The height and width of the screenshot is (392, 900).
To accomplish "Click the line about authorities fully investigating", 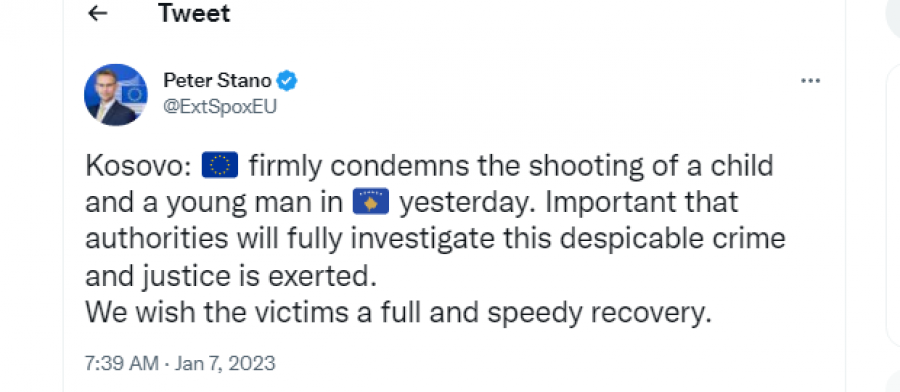I will tap(435, 239).
